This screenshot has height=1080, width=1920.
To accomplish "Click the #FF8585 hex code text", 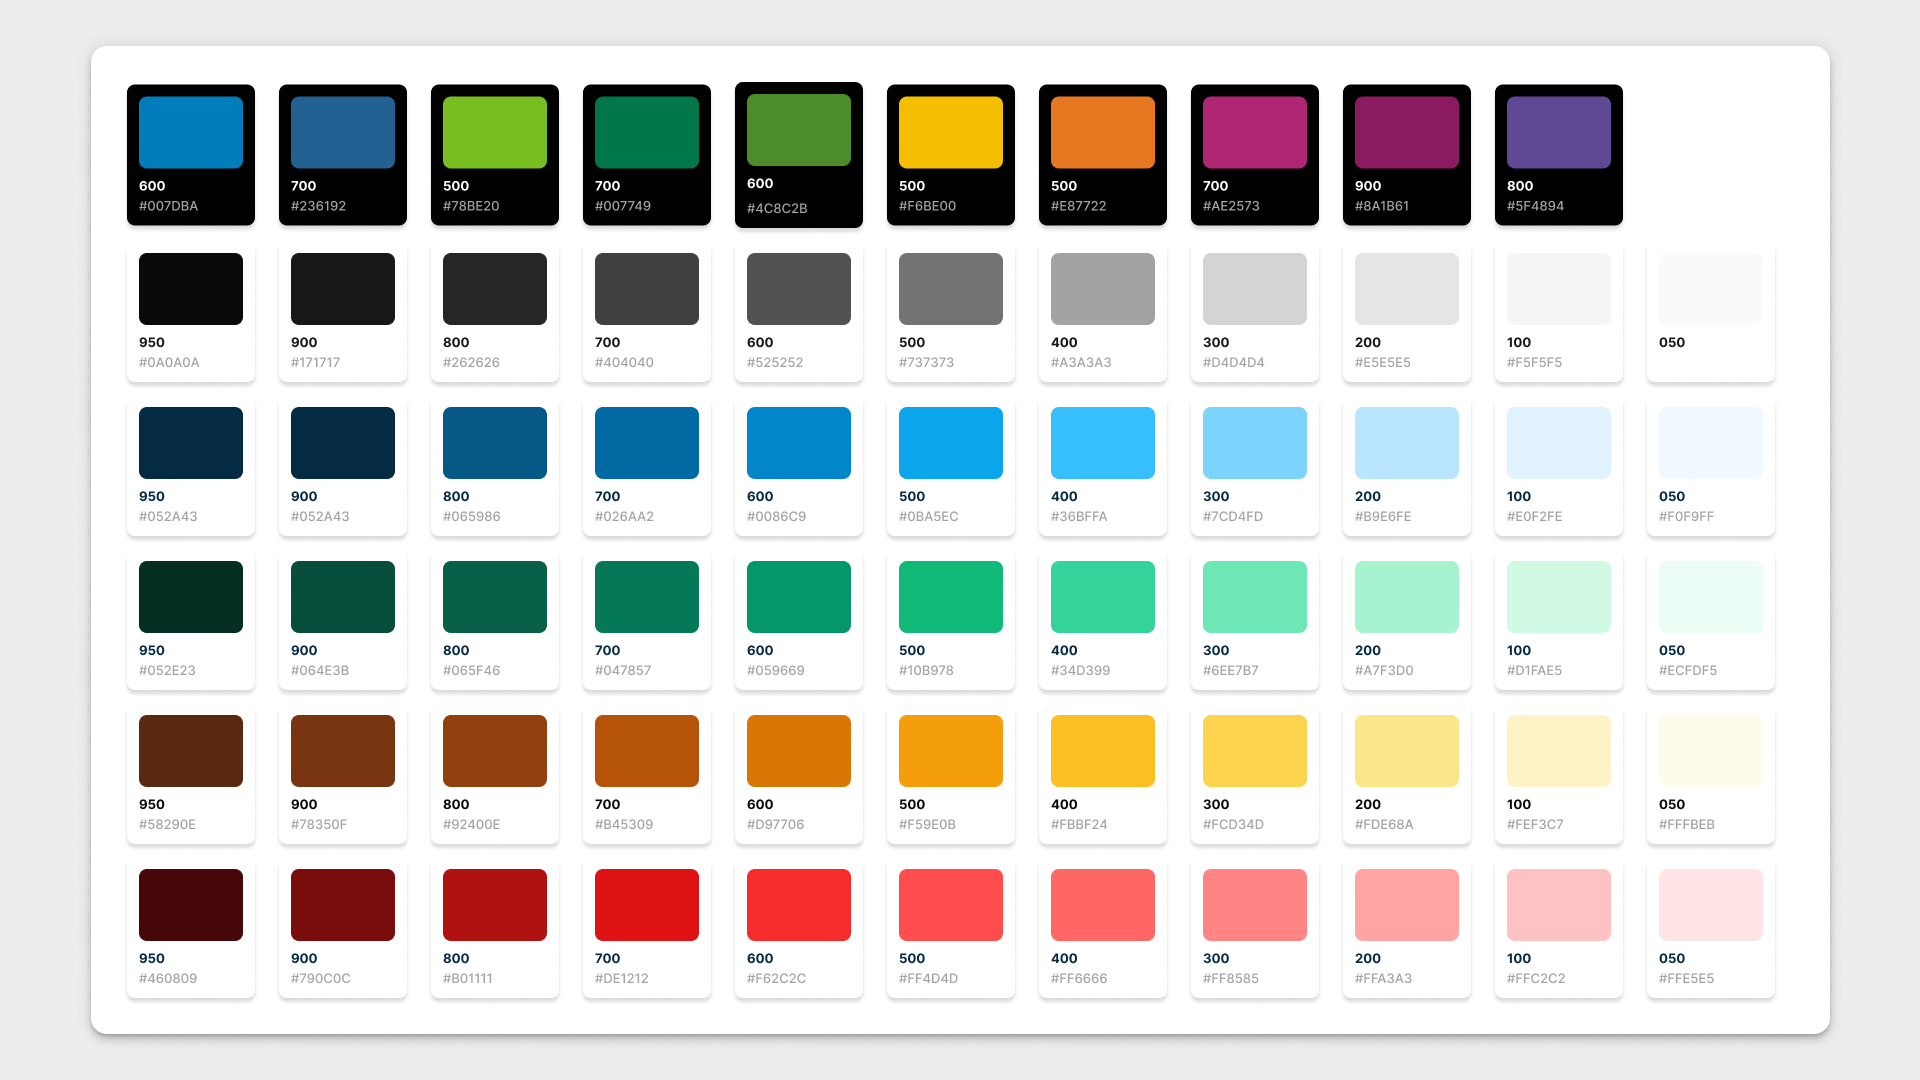I will pyautogui.click(x=1230, y=979).
